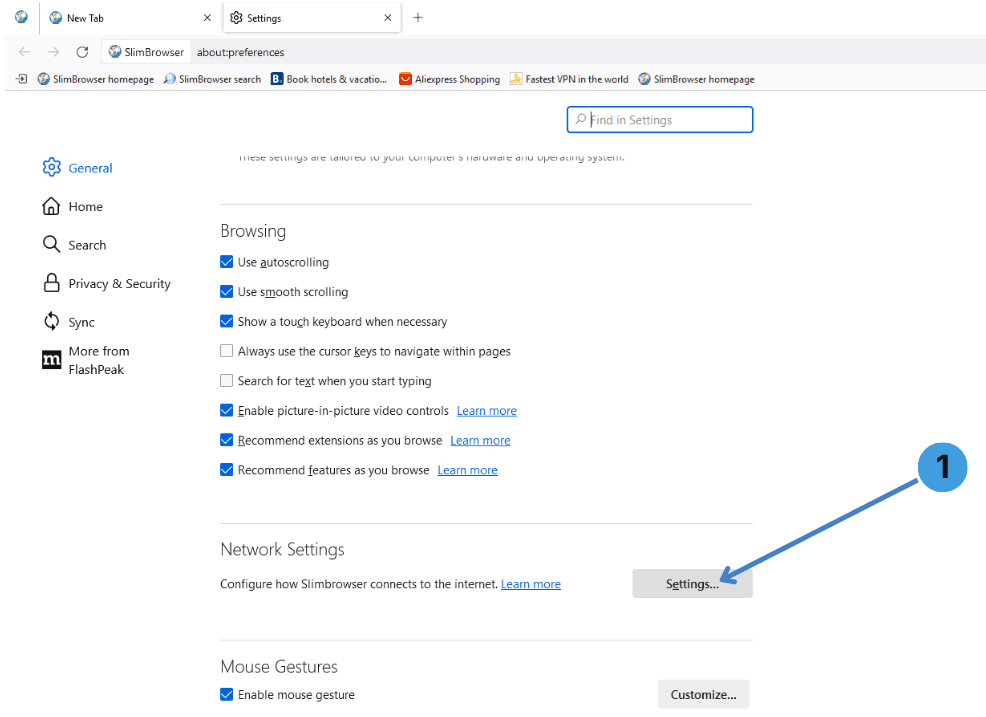Click the Search magnifier icon in sidebar
This screenshot has width=986, height=717.
(51, 244)
